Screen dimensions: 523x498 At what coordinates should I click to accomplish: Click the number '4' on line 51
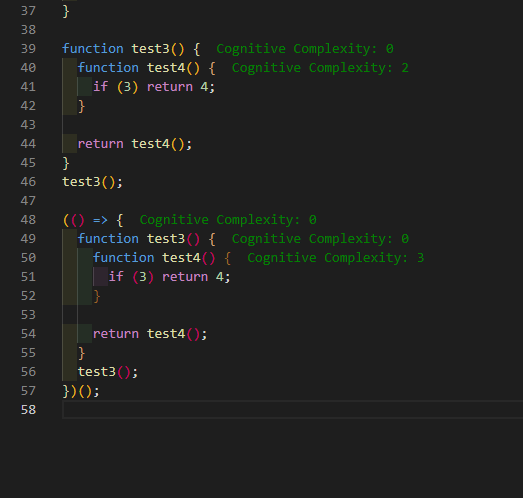pos(219,277)
